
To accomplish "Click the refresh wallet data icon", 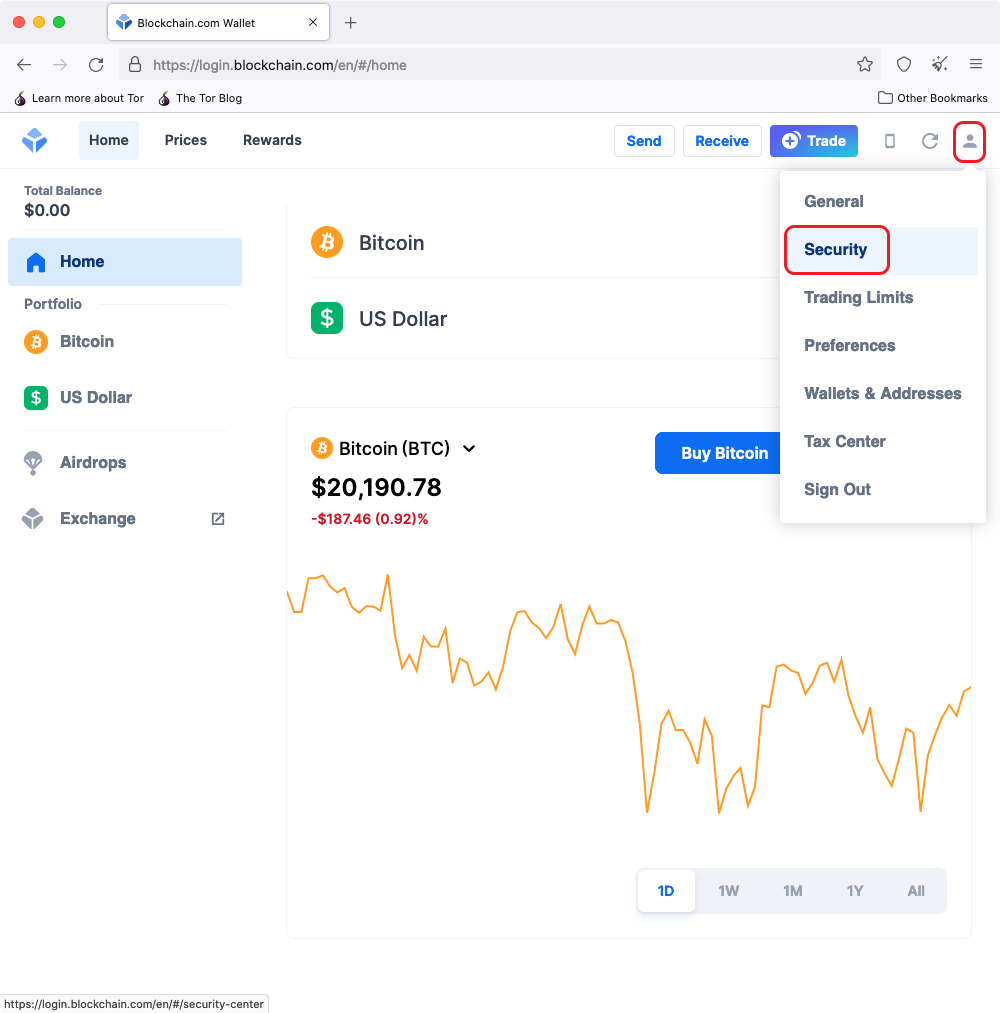I will (x=930, y=141).
